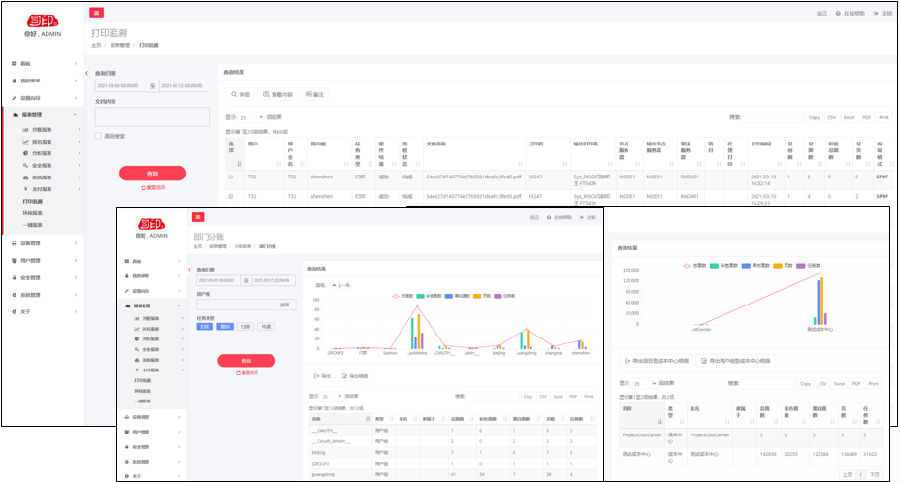The image size is (900, 482).
Task: Open 支付报表 yen icon in 打印追溯 window sidebar
Action: coord(25,189)
